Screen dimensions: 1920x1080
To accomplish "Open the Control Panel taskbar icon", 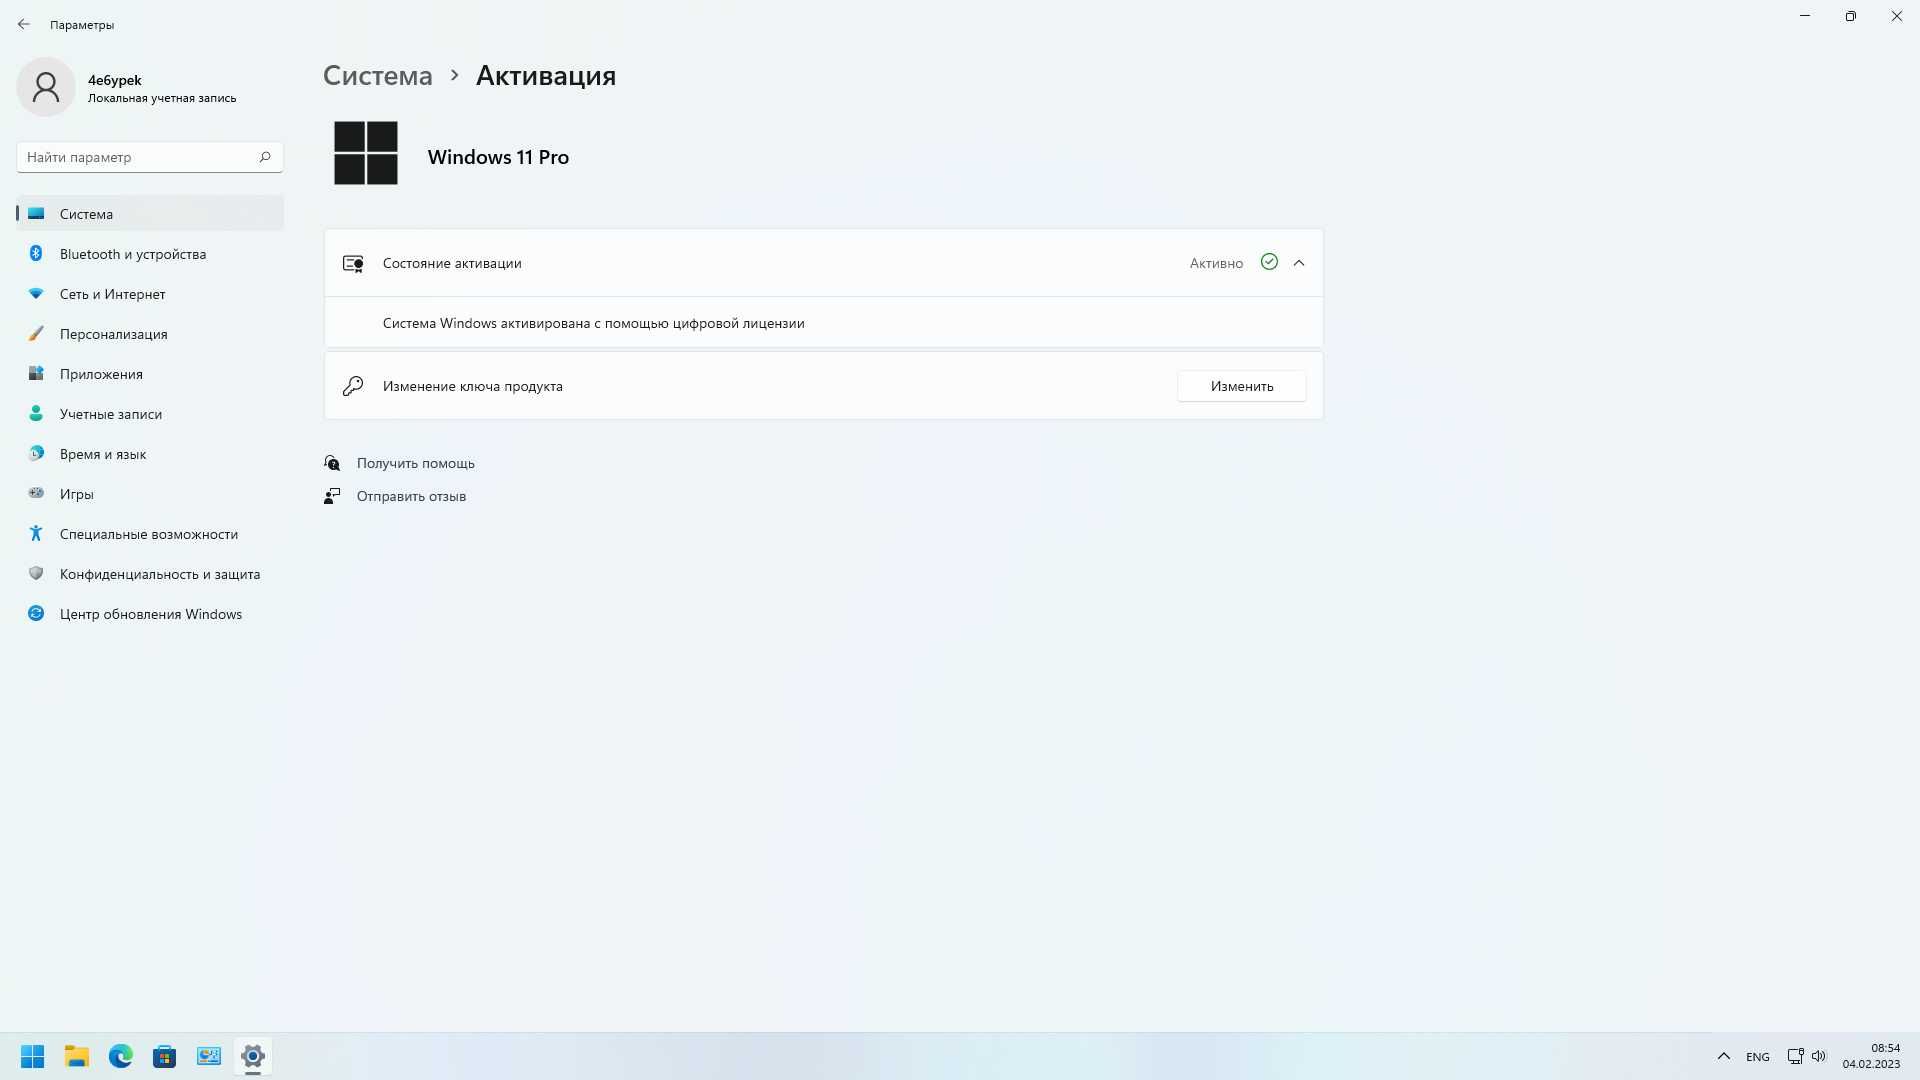I will pos(209,1056).
